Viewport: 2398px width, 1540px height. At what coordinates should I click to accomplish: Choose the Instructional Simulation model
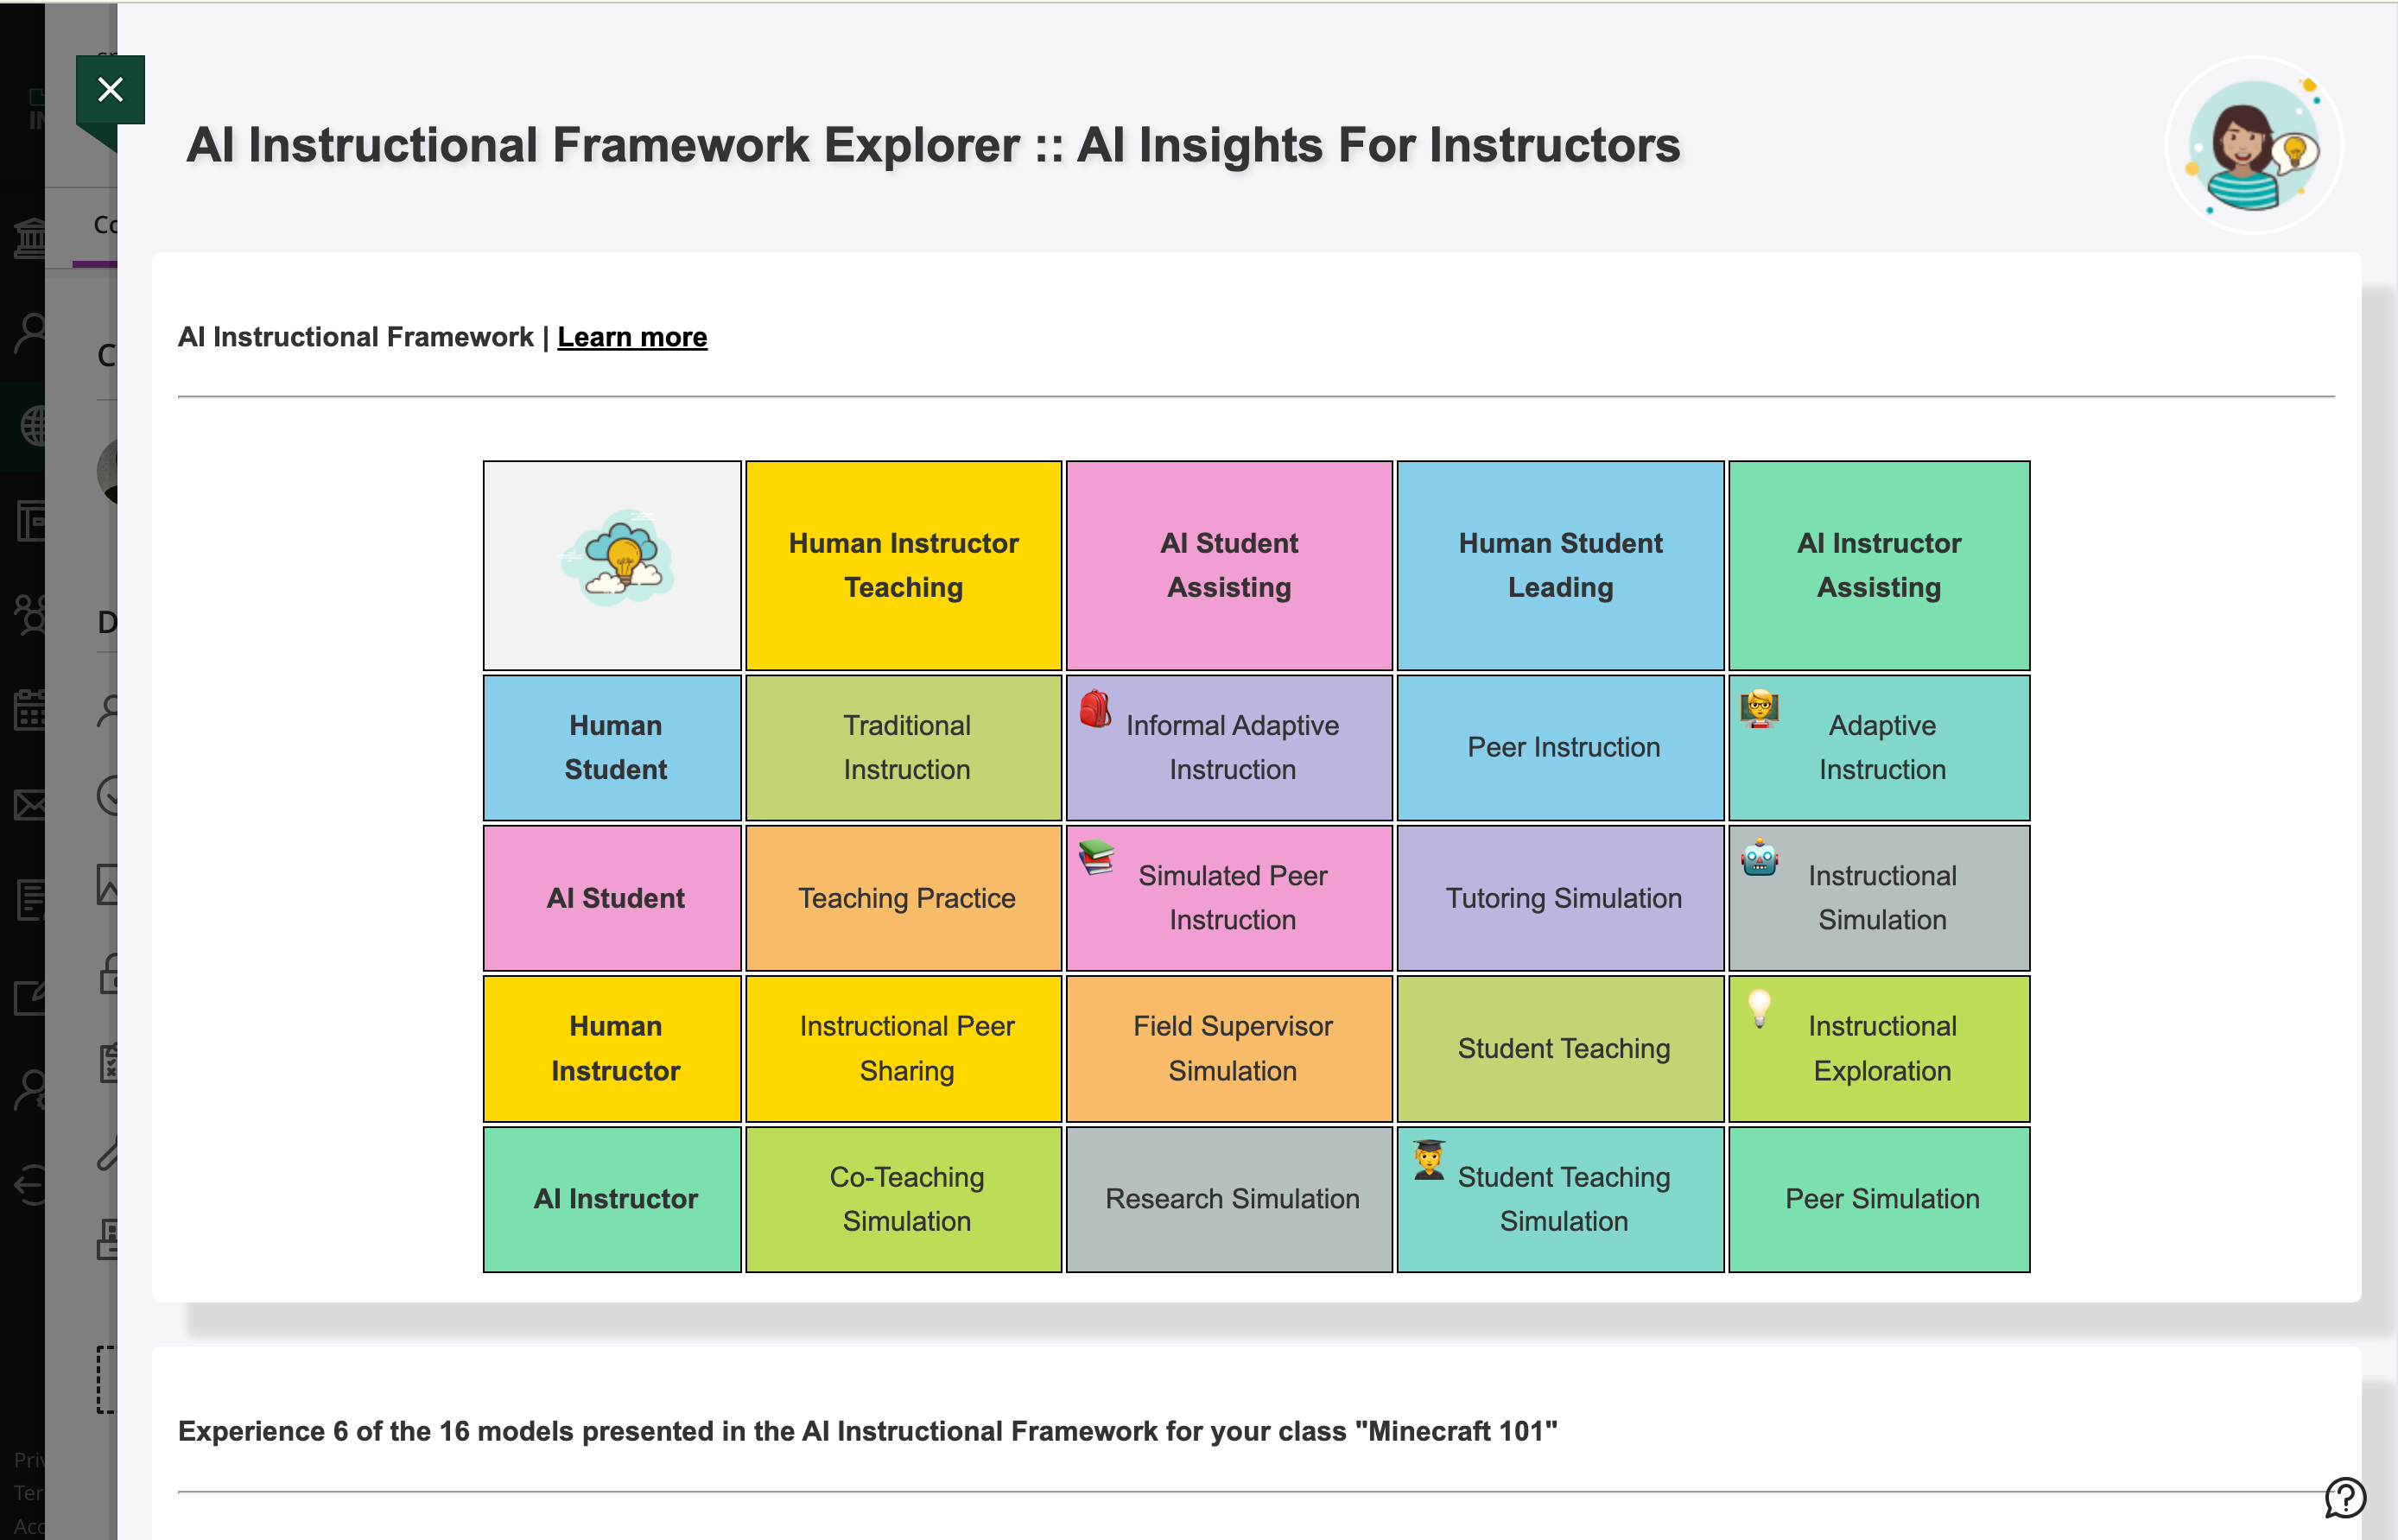coord(1882,898)
